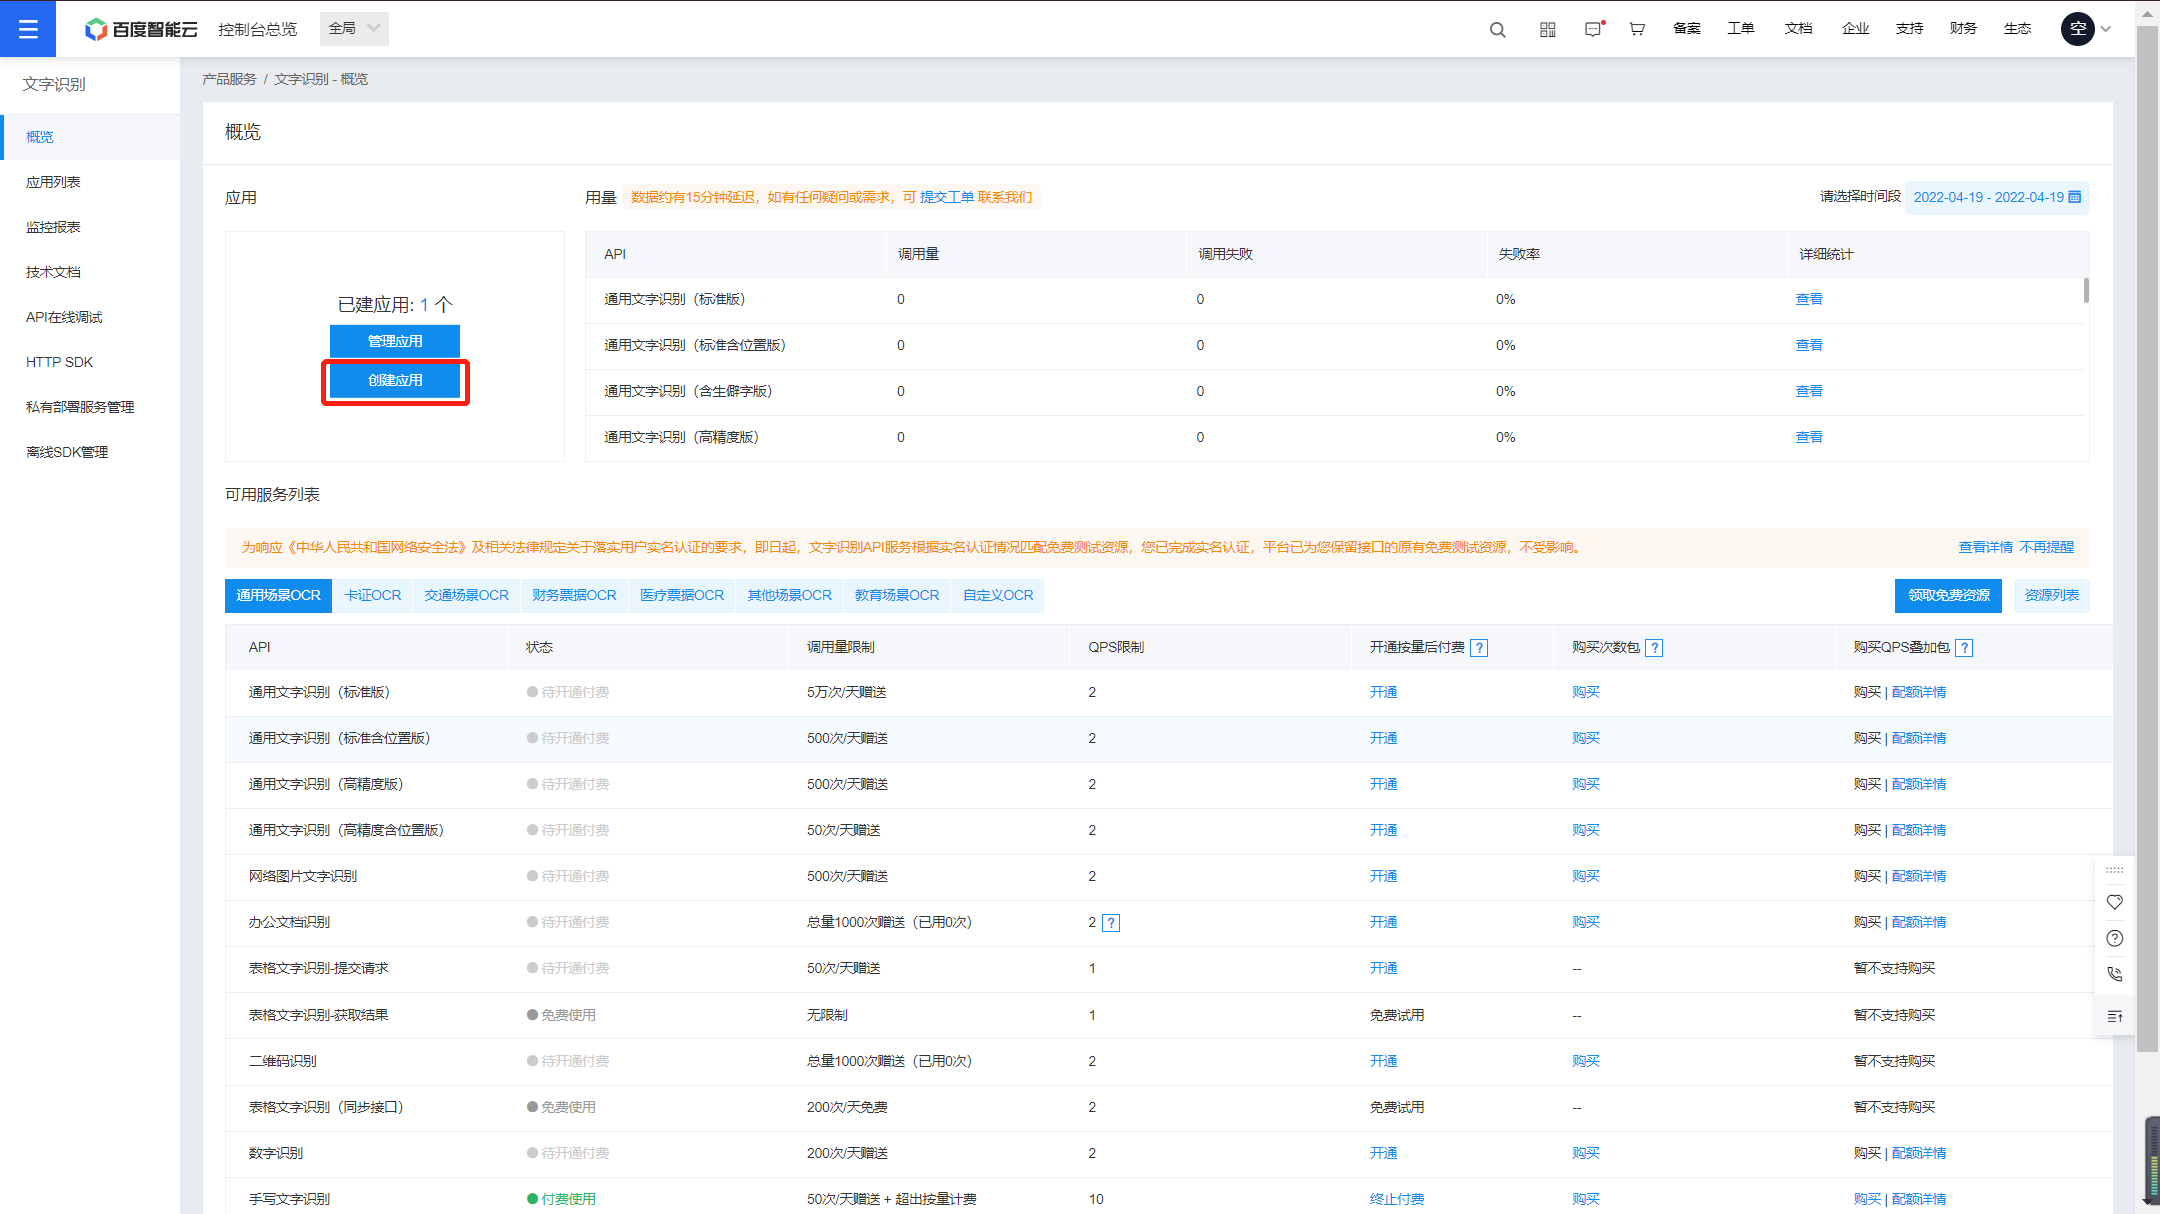Expand the 全局 region dropdown
The width and height of the screenshot is (2160, 1214).
click(x=354, y=29)
